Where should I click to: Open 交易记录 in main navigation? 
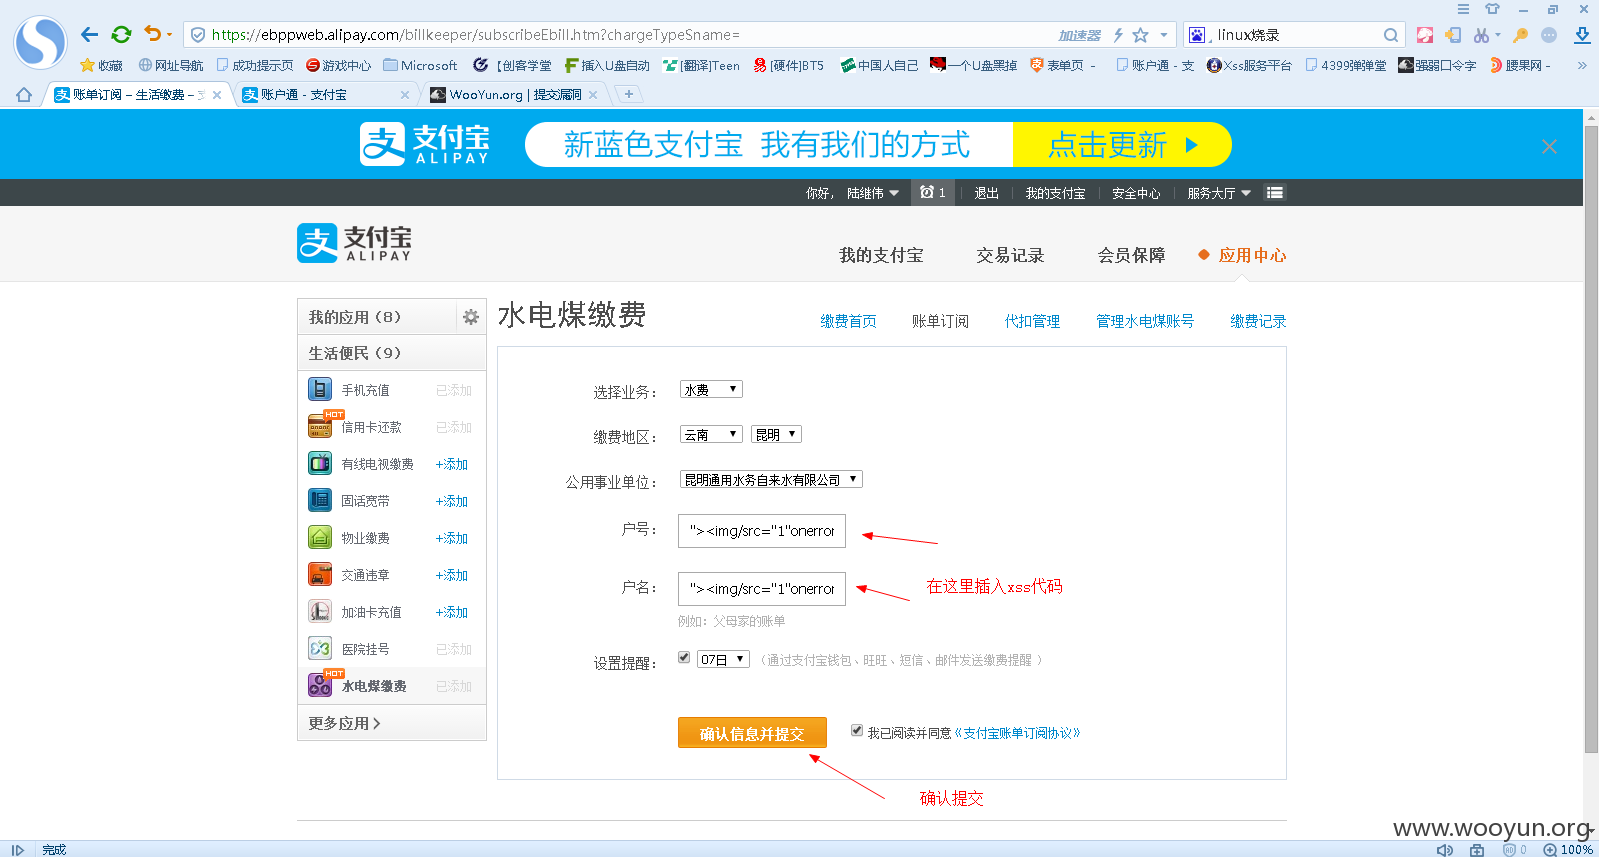pos(1010,255)
